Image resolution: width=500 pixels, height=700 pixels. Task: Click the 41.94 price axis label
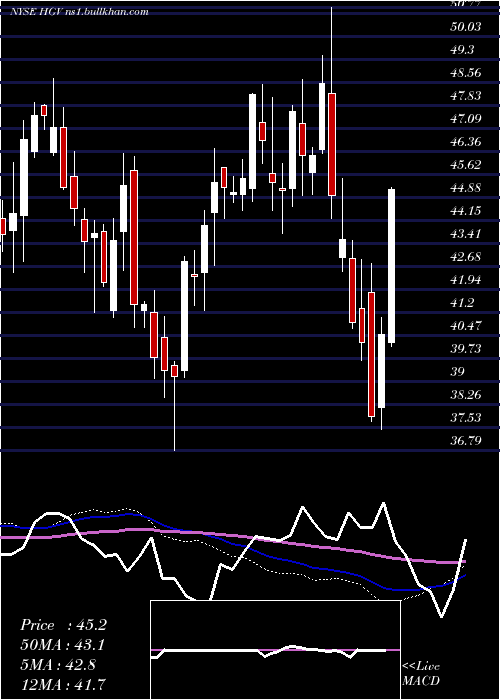[465, 280]
